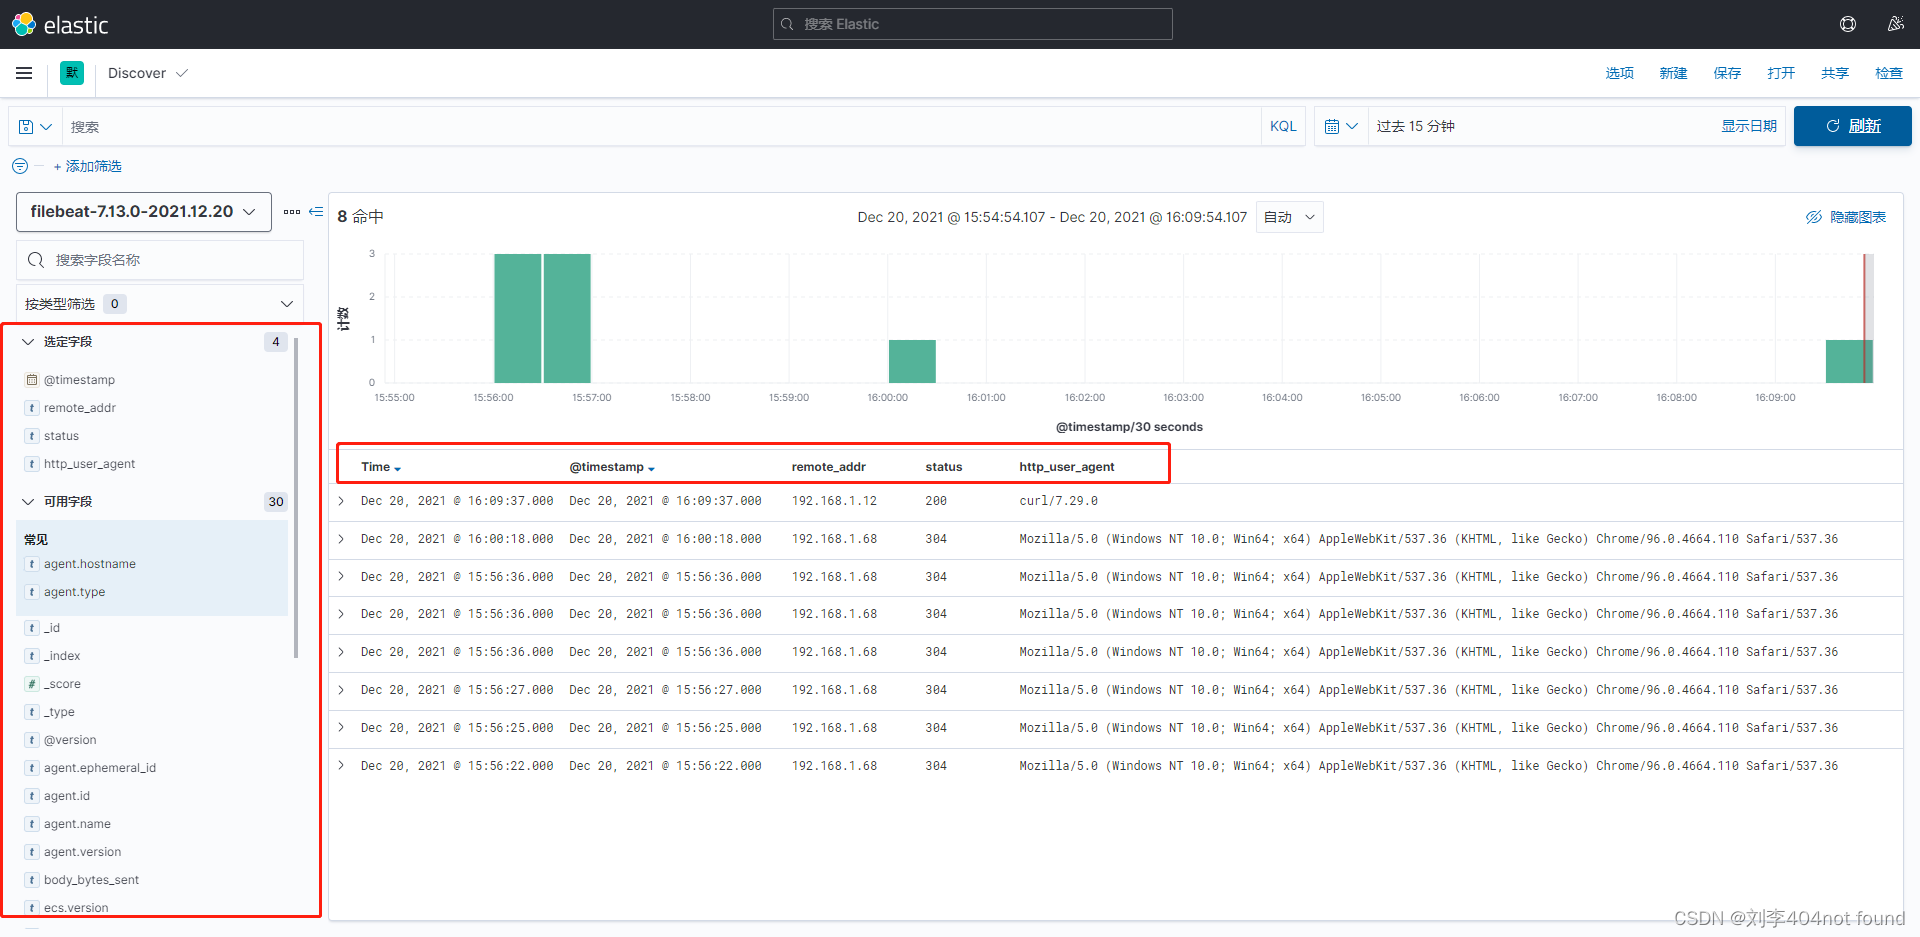Click the 打开 menu item
Screen dimensions: 1920x937
pyautogui.click(x=1781, y=73)
